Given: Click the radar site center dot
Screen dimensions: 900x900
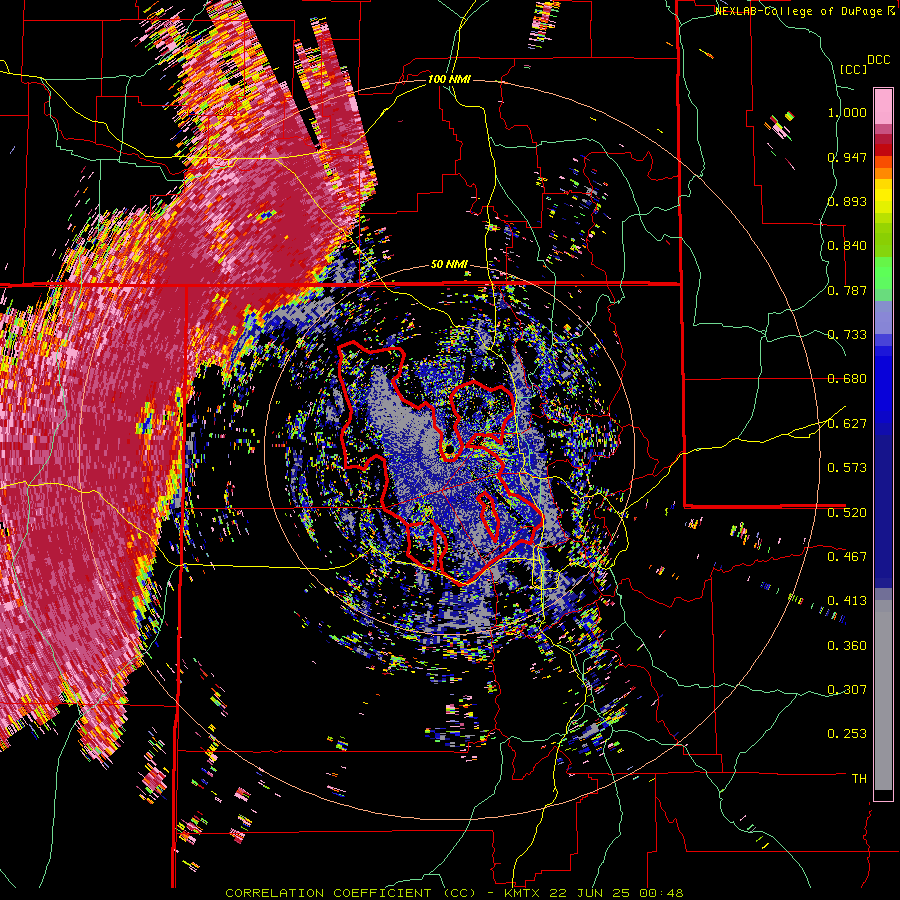Looking at the screenshot, I should pyautogui.click(x=449, y=448).
